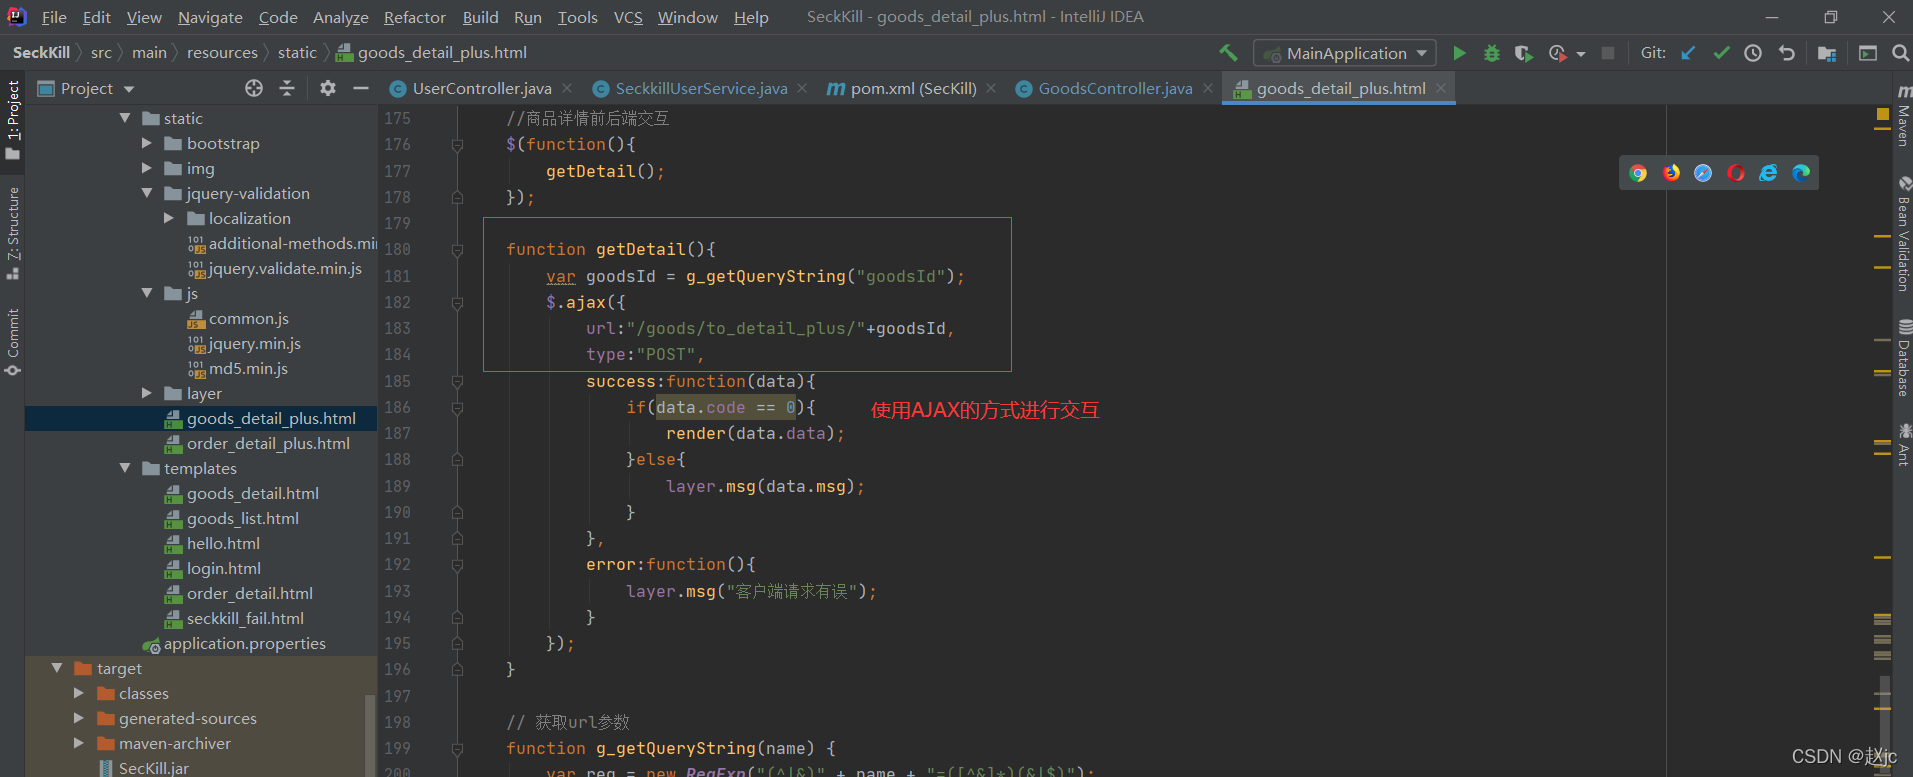
Task: Open preview in Internet Explorer icon
Action: [1768, 173]
